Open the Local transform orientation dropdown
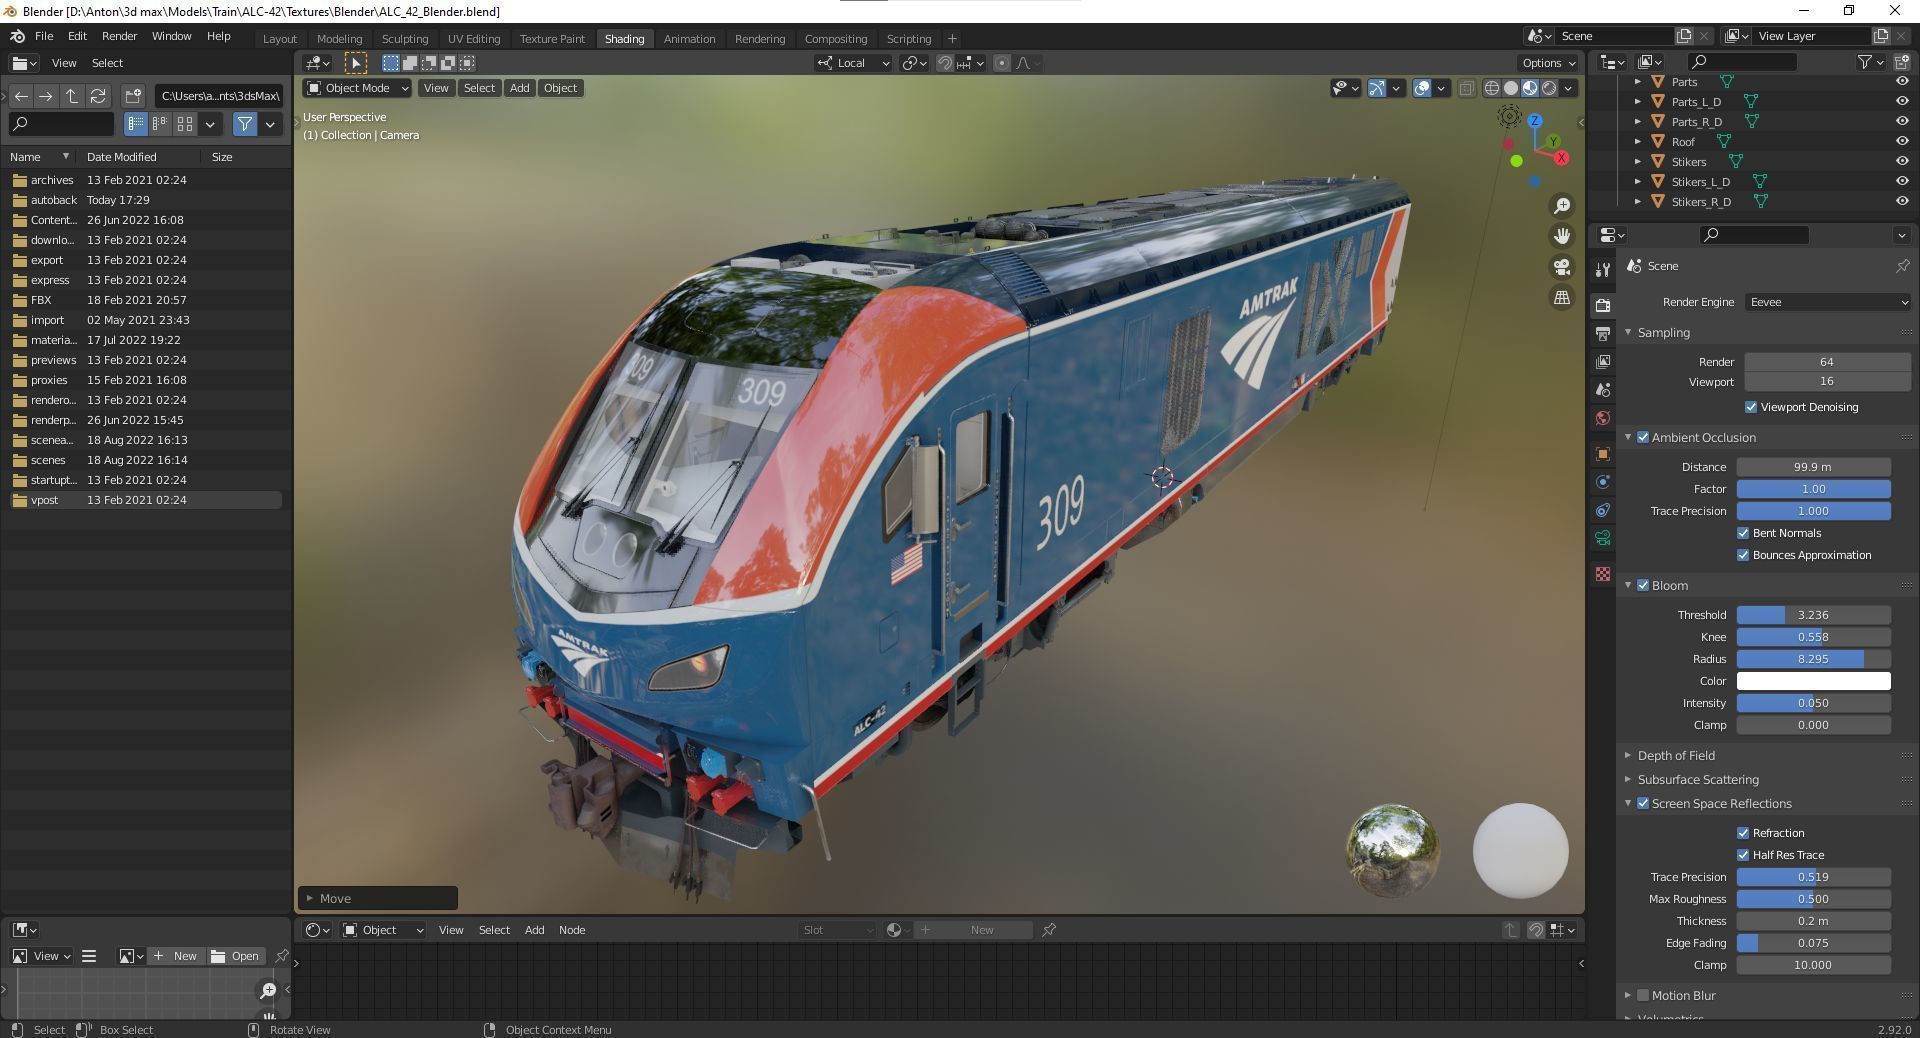Viewport: 1920px width, 1038px height. pyautogui.click(x=854, y=63)
